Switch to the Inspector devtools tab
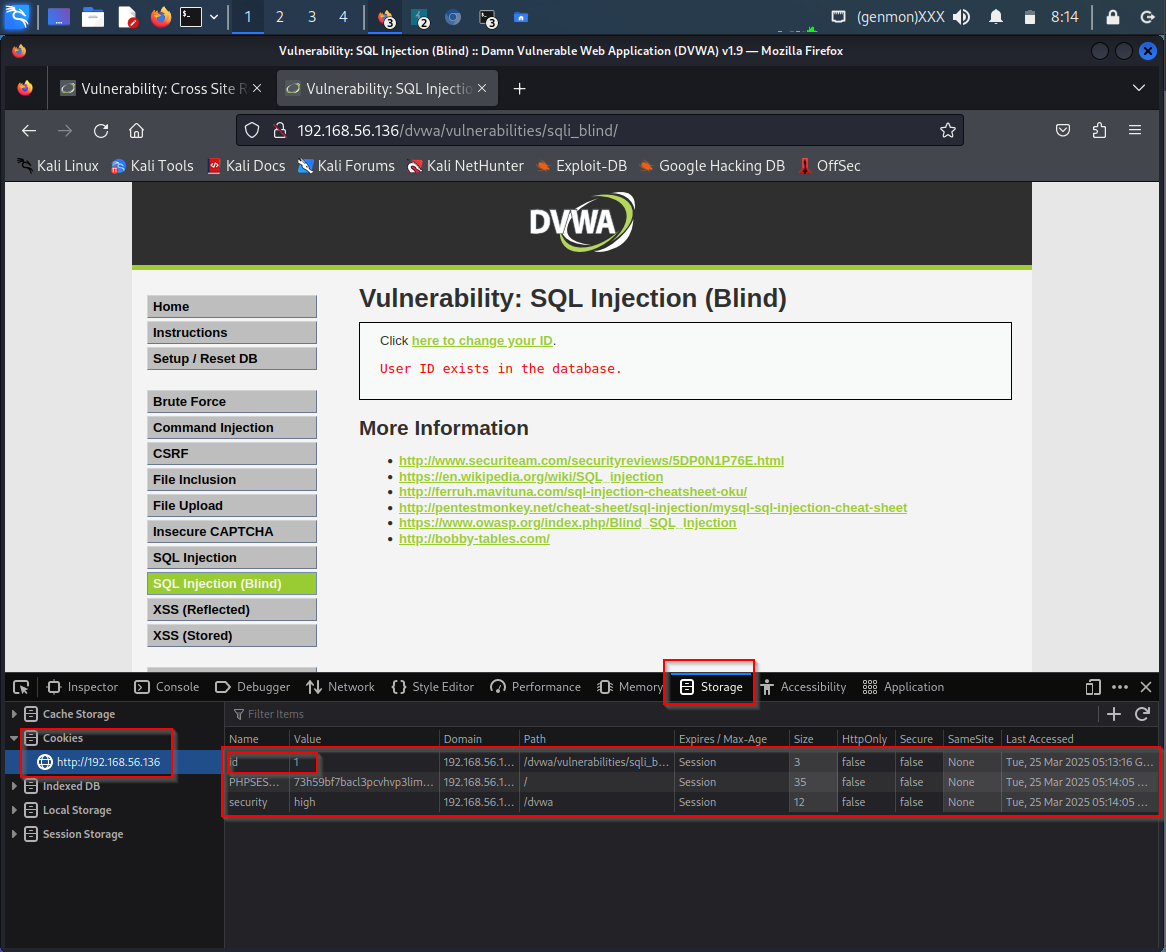 (x=83, y=687)
